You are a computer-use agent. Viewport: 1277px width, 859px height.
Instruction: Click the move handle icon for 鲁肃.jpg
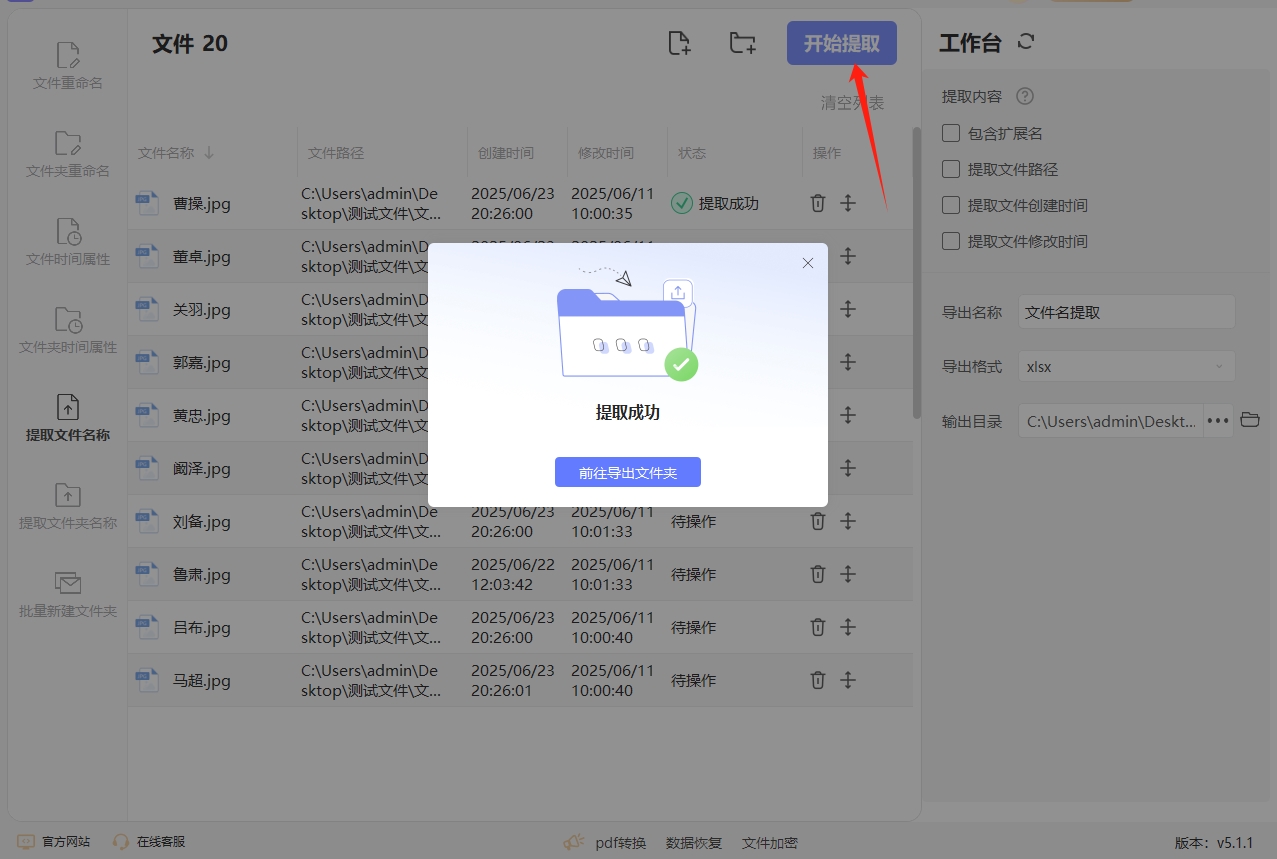(x=848, y=574)
